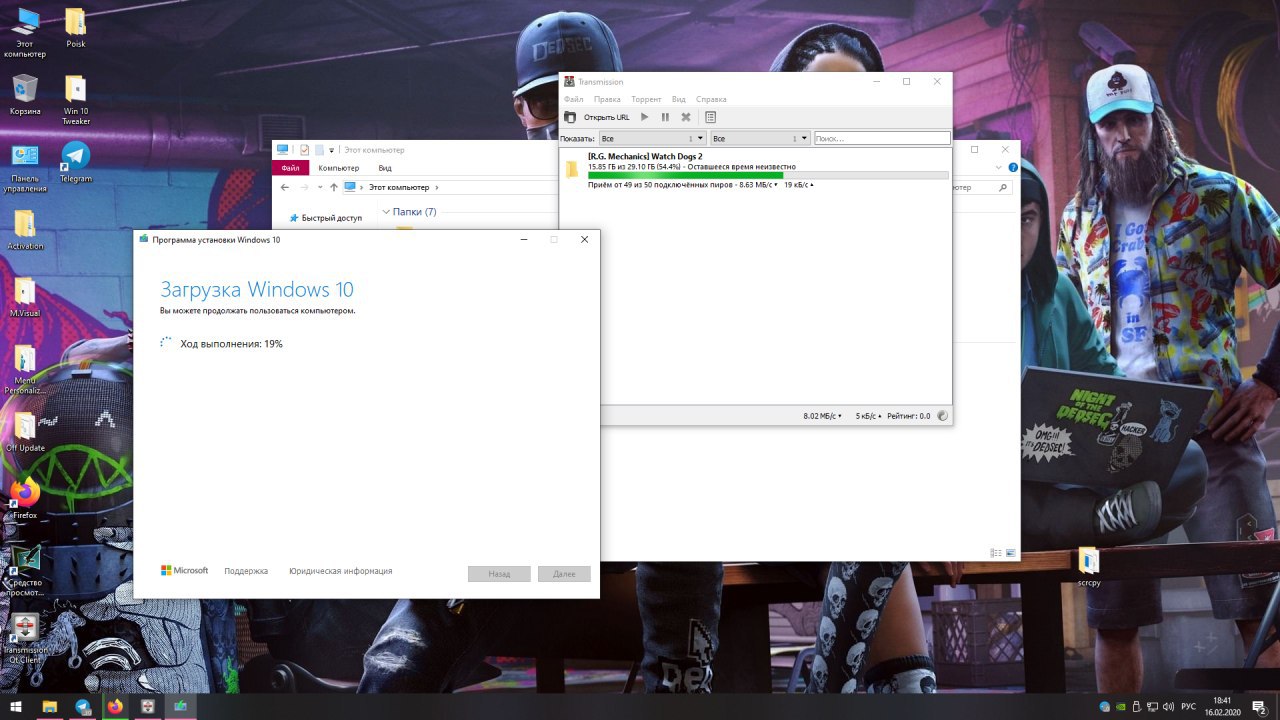Open a torrent file in Transmission toolbar
Screen dimensions: 1280x720
tap(570, 117)
